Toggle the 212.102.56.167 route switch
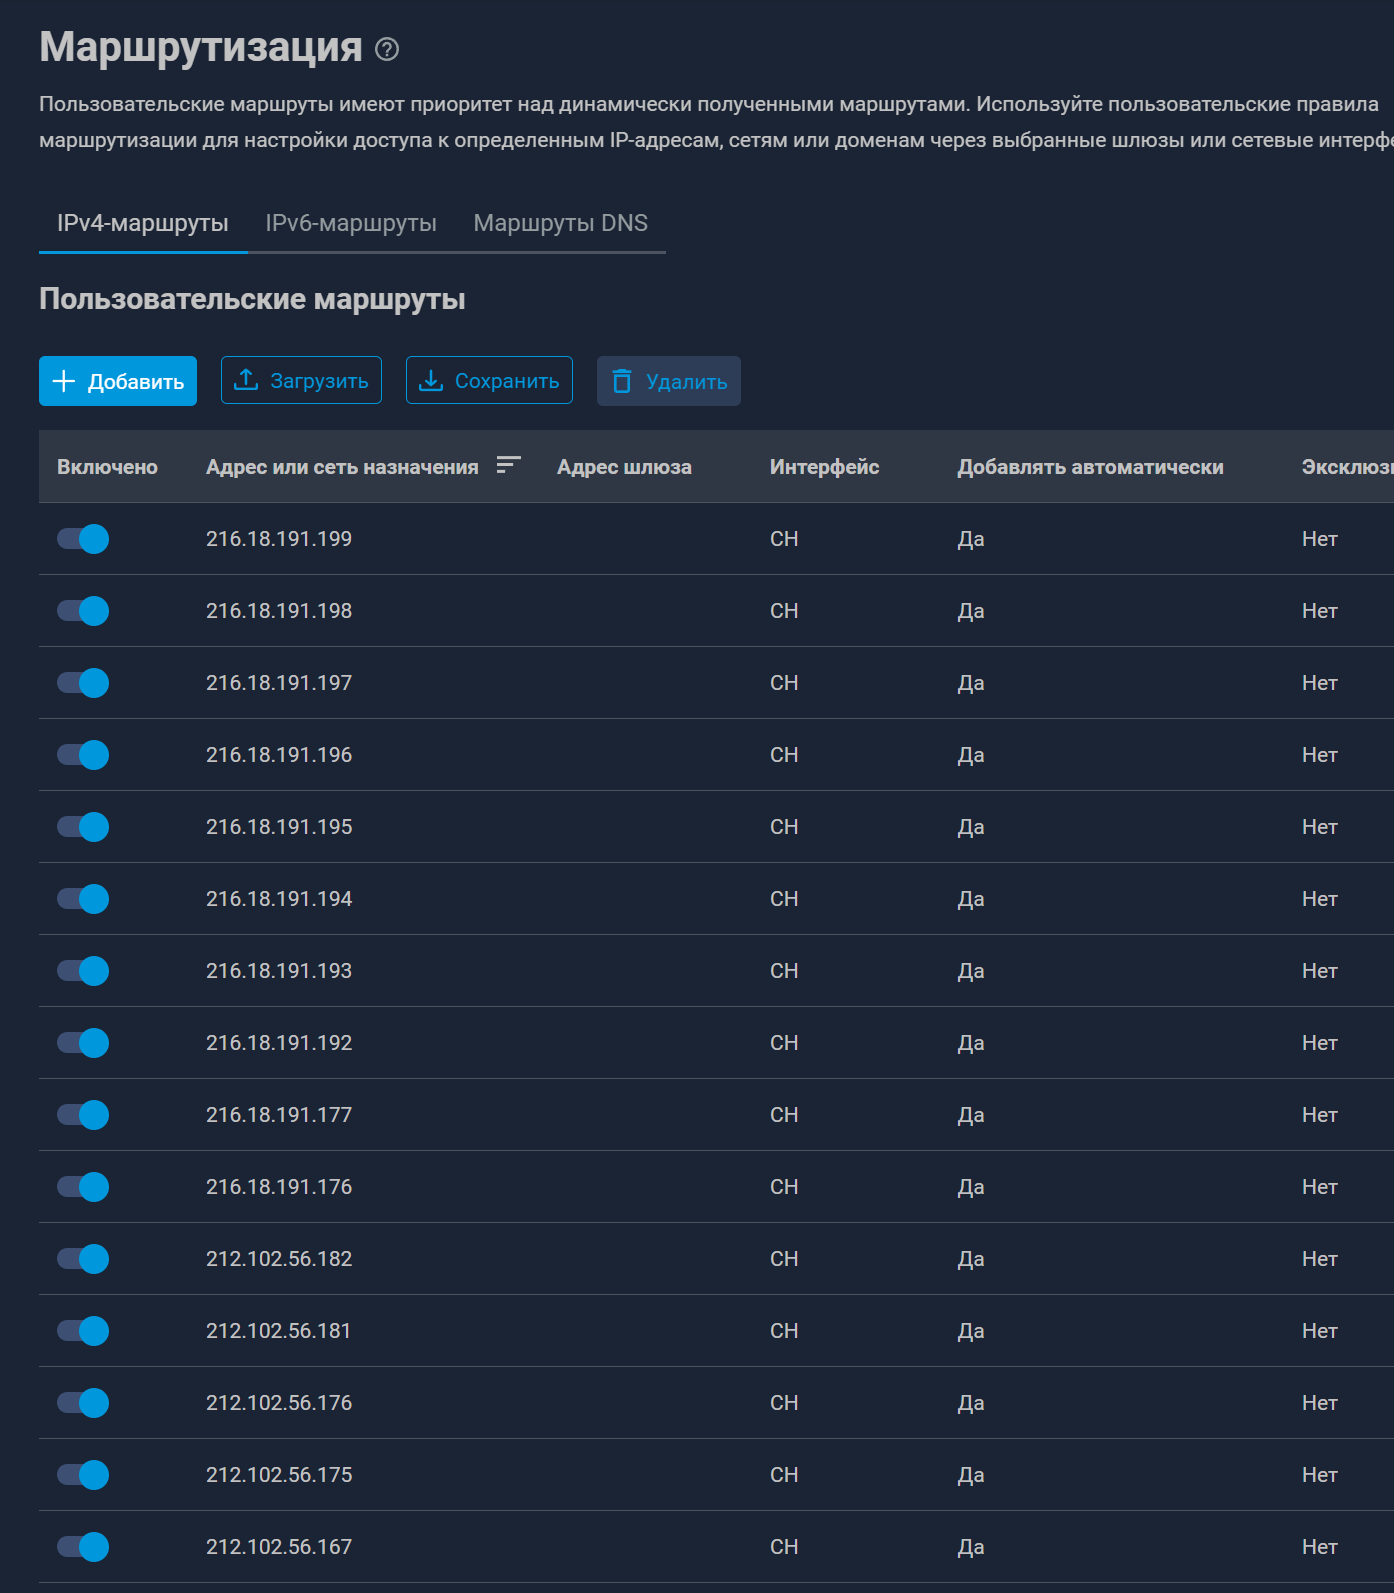The image size is (1394, 1593). point(83,1547)
